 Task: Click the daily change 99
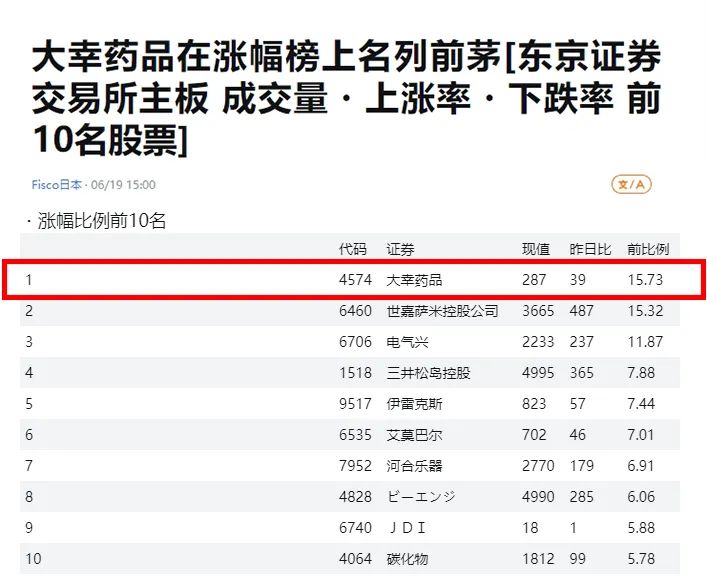[x=578, y=559]
